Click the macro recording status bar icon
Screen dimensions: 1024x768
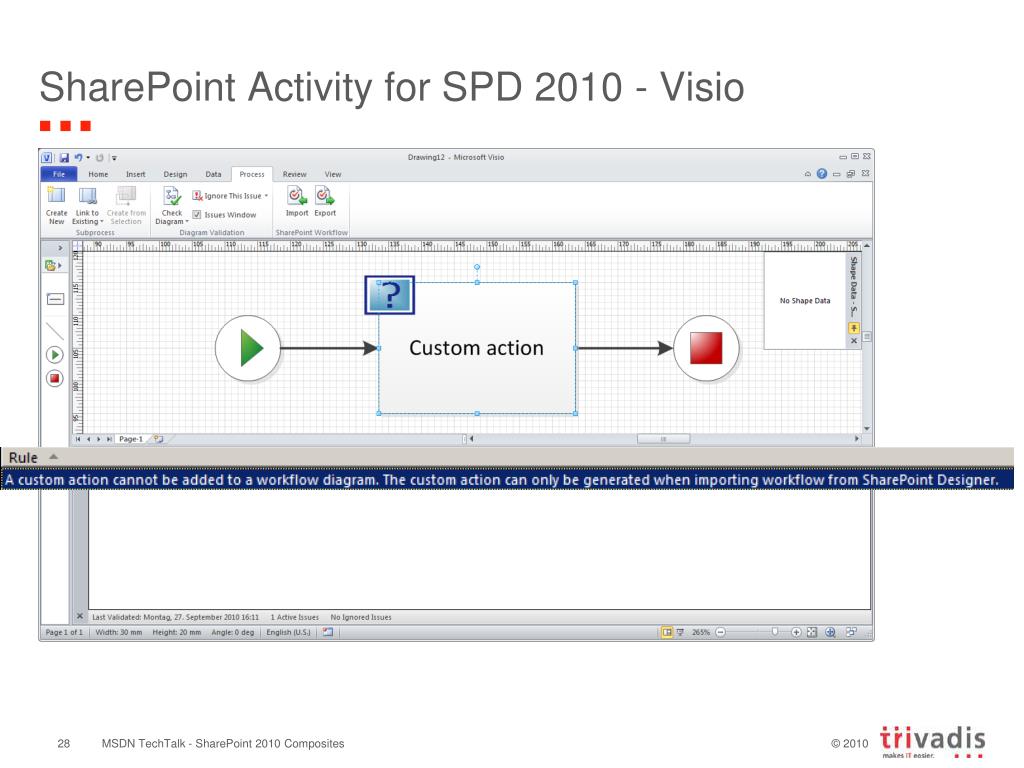328,632
